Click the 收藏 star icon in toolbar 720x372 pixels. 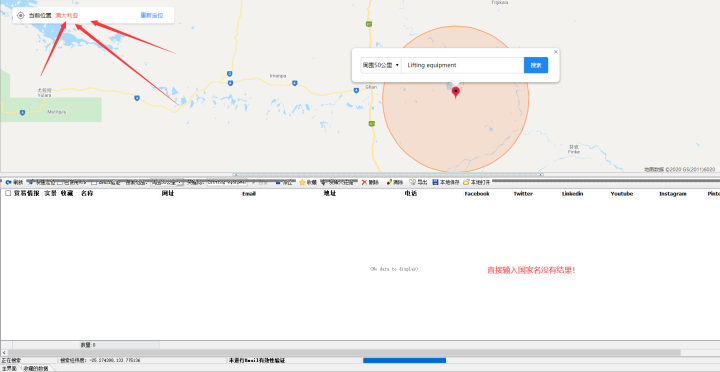coord(302,182)
